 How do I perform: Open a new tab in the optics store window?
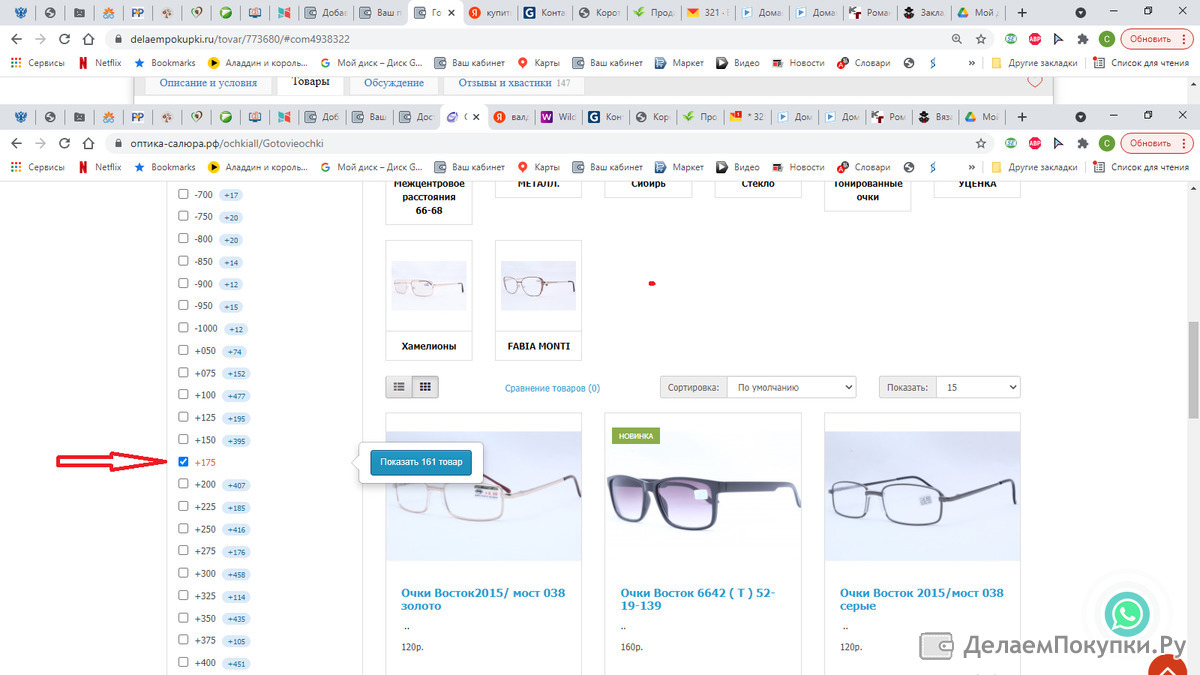(x=1021, y=117)
